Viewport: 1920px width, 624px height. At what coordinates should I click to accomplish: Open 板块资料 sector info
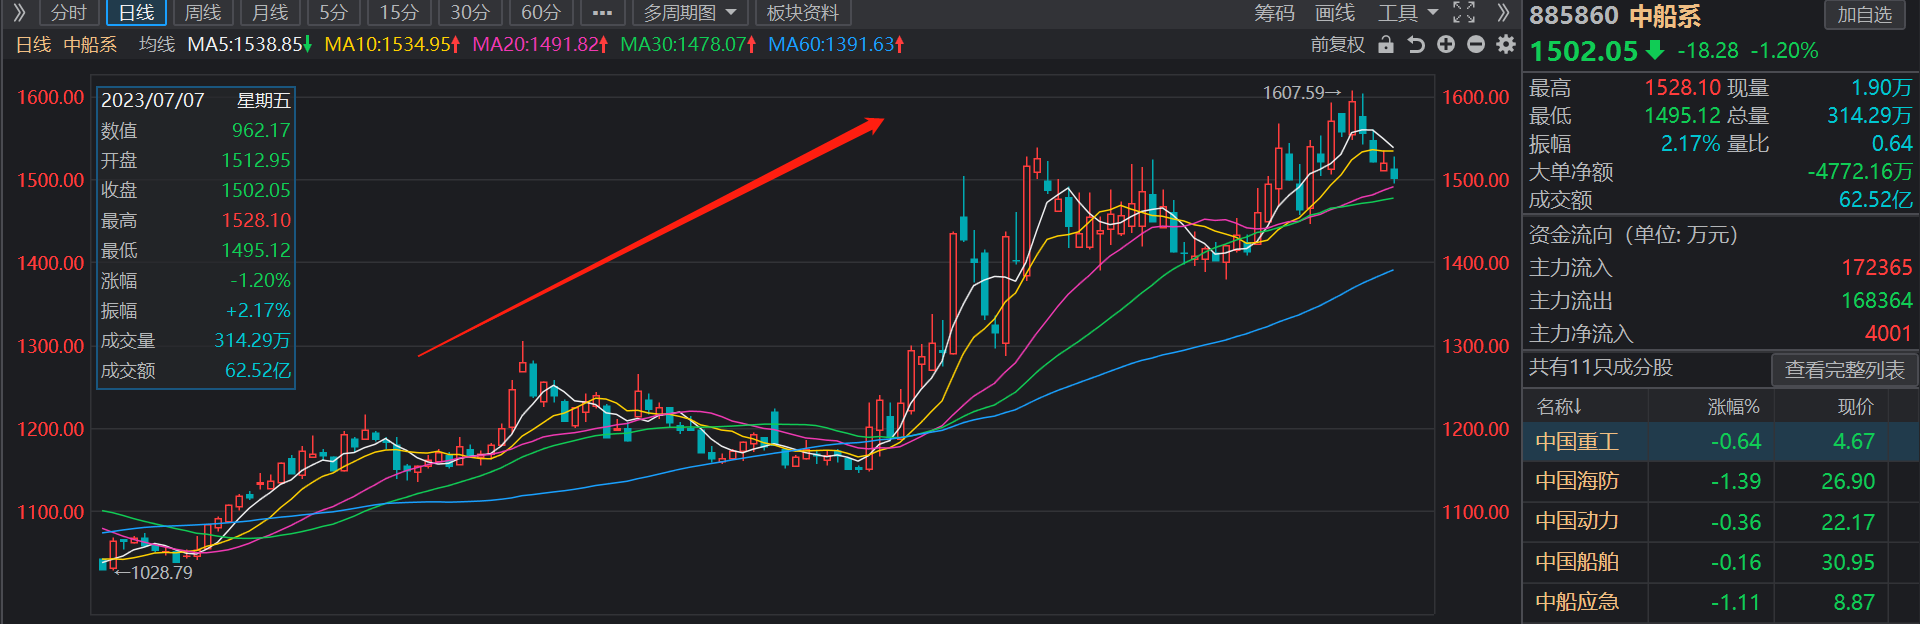point(802,13)
